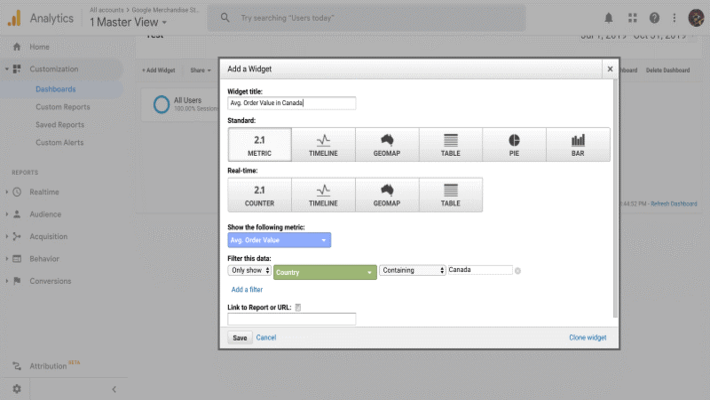Select the Bar chart widget type
Image resolution: width=710 pixels, height=400 pixels.
click(x=578, y=145)
